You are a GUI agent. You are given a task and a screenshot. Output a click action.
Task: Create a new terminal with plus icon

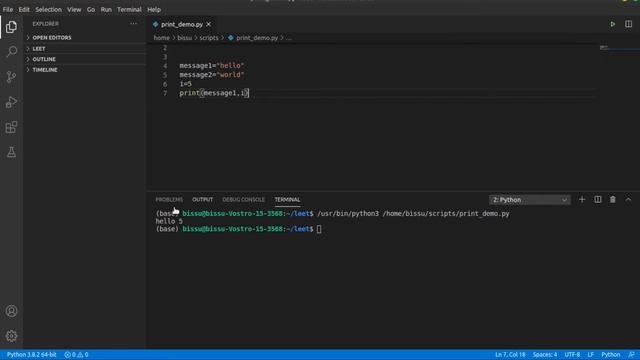[582, 200]
